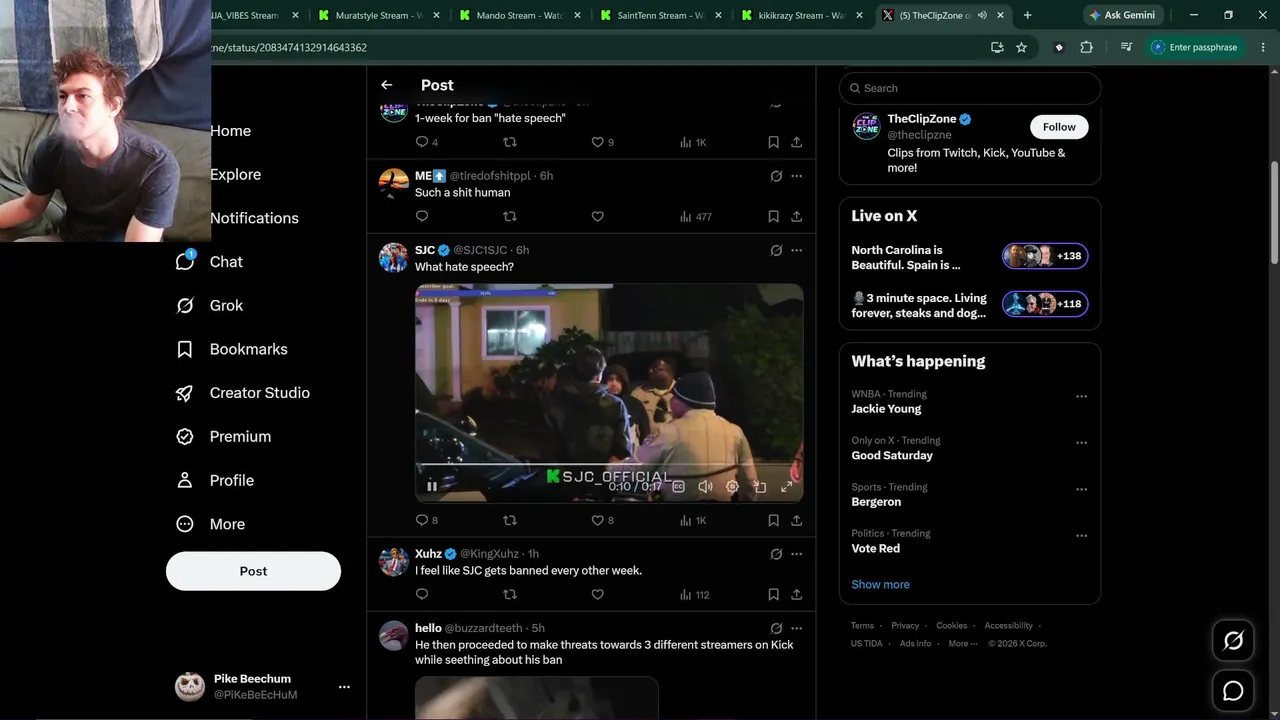The height and width of the screenshot is (720, 1280).
Task: Share the "1-week for ban" post
Action: point(797,142)
